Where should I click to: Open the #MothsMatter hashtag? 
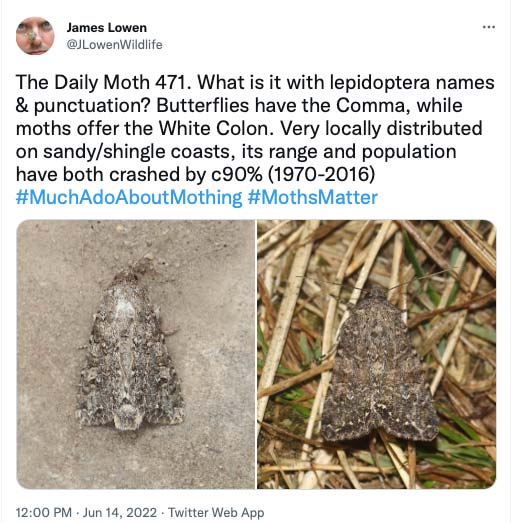coord(313,197)
